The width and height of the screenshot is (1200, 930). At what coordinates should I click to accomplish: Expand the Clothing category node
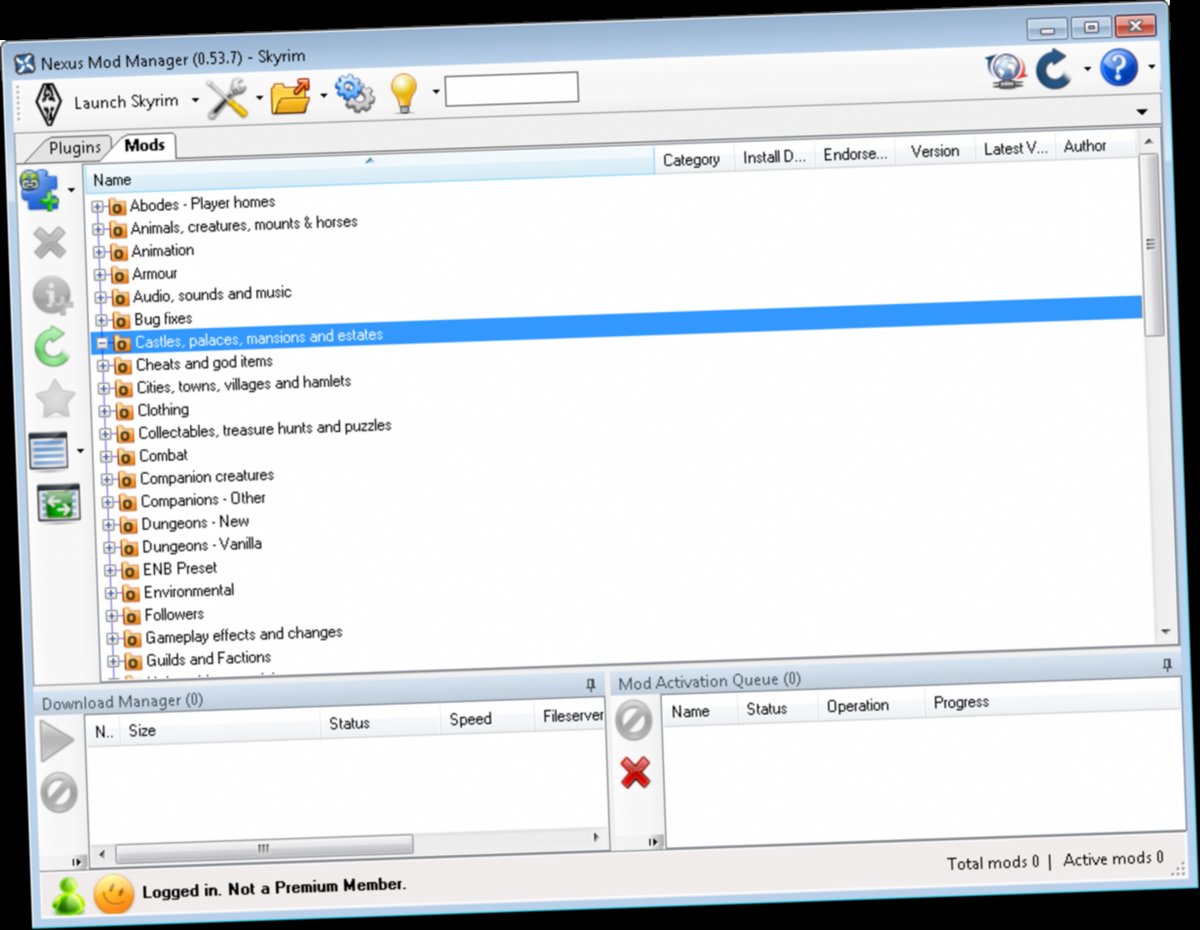tap(104, 411)
